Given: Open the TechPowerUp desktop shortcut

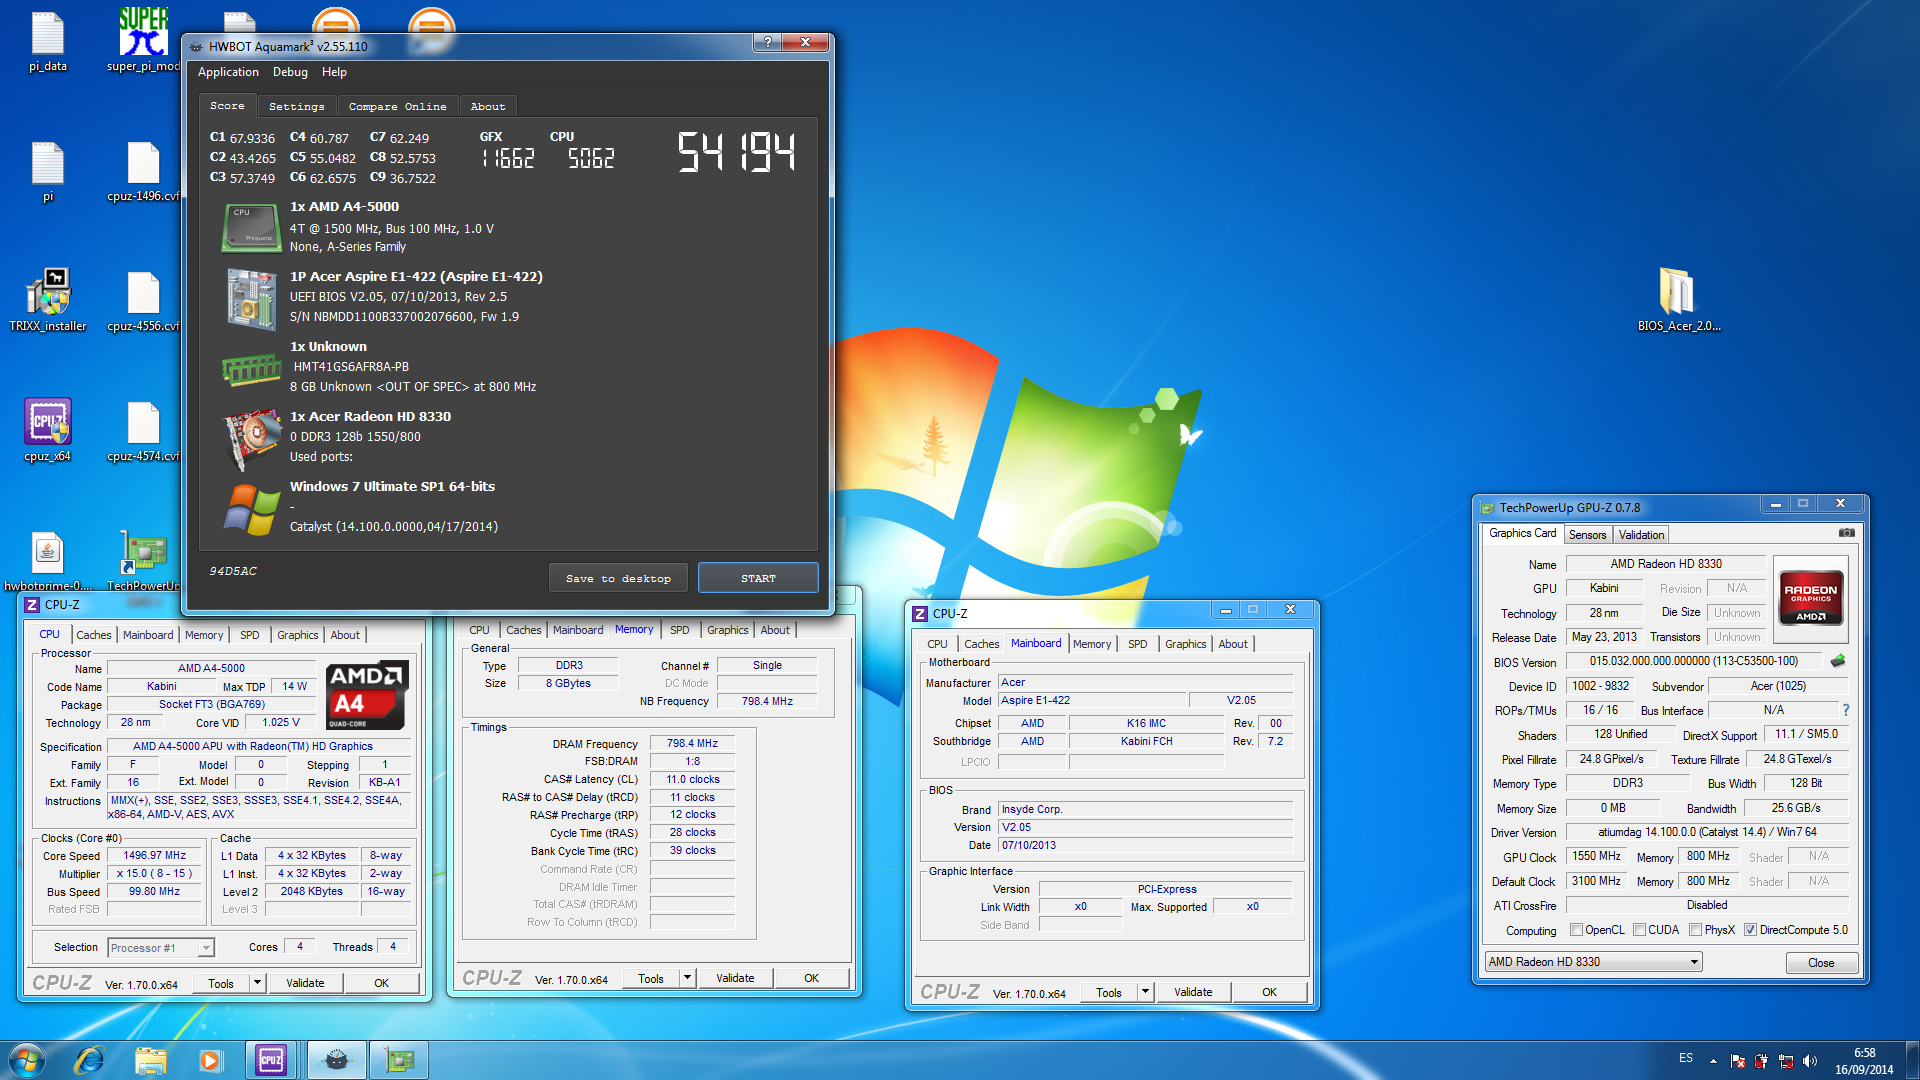Looking at the screenshot, I should 143,560.
